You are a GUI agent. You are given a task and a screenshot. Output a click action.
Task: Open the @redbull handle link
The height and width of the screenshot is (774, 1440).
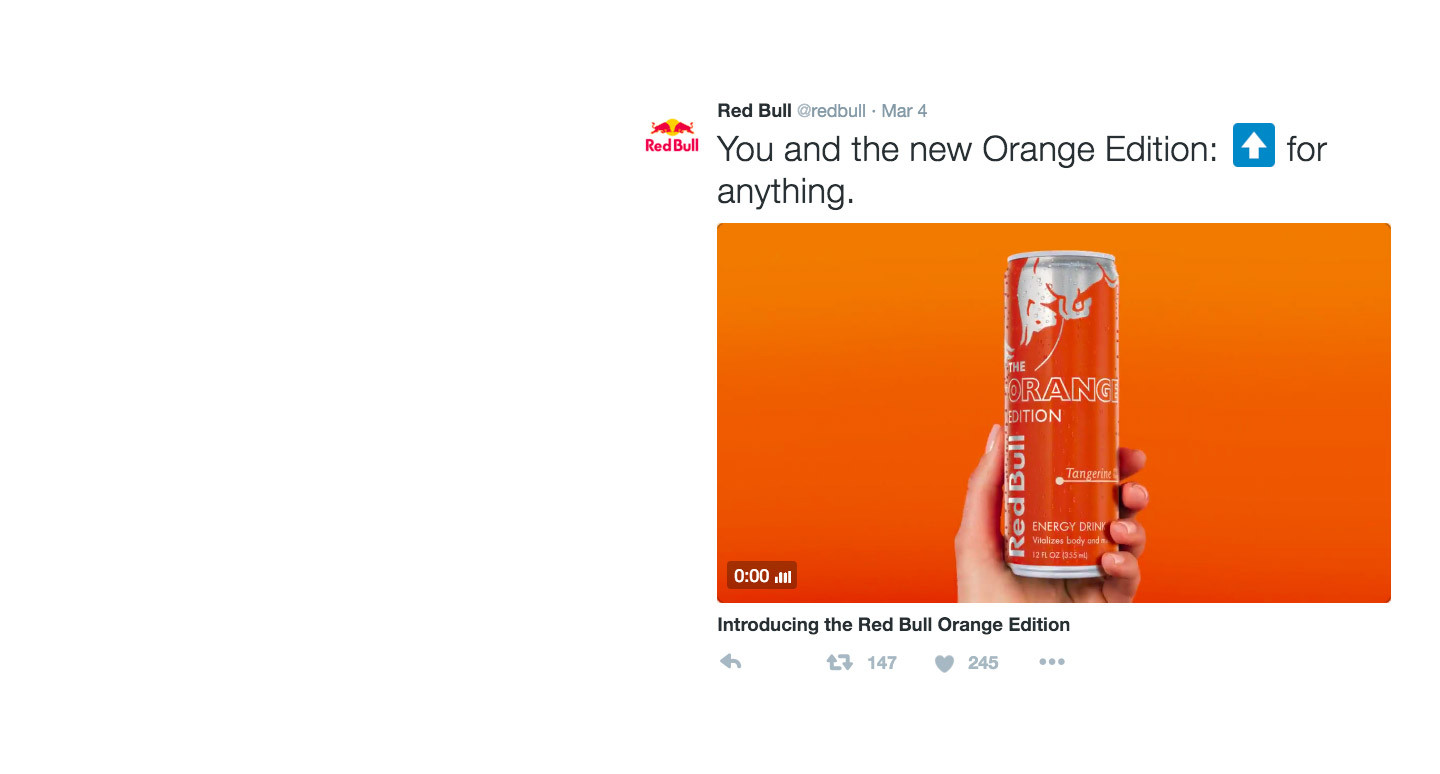831,111
